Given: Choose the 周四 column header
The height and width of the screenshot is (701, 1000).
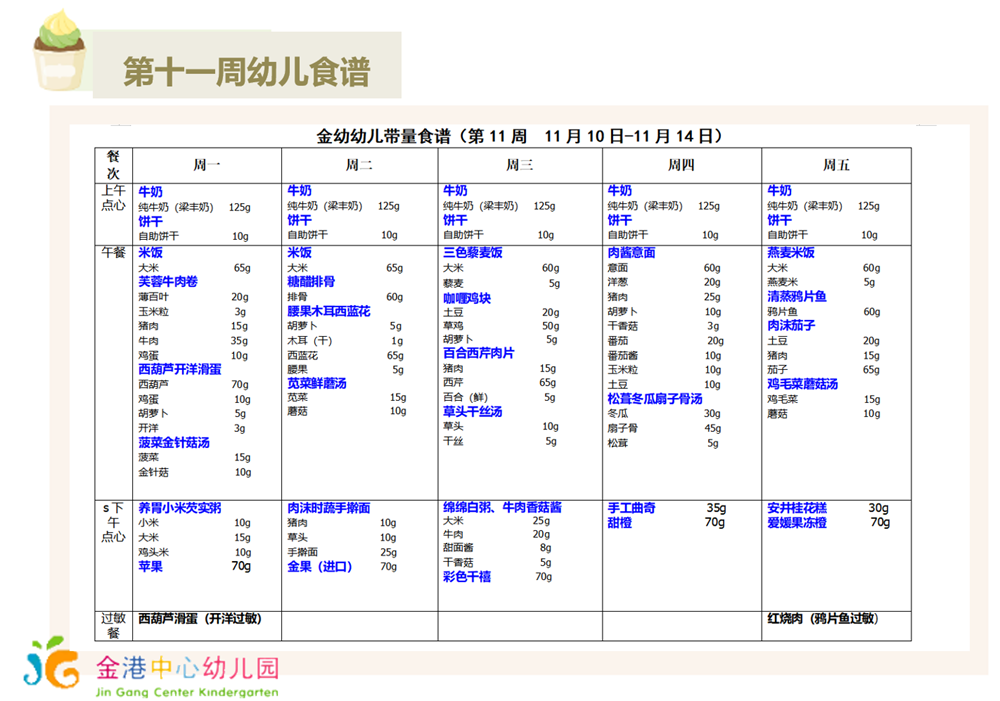Looking at the screenshot, I should pyautogui.click(x=681, y=165).
